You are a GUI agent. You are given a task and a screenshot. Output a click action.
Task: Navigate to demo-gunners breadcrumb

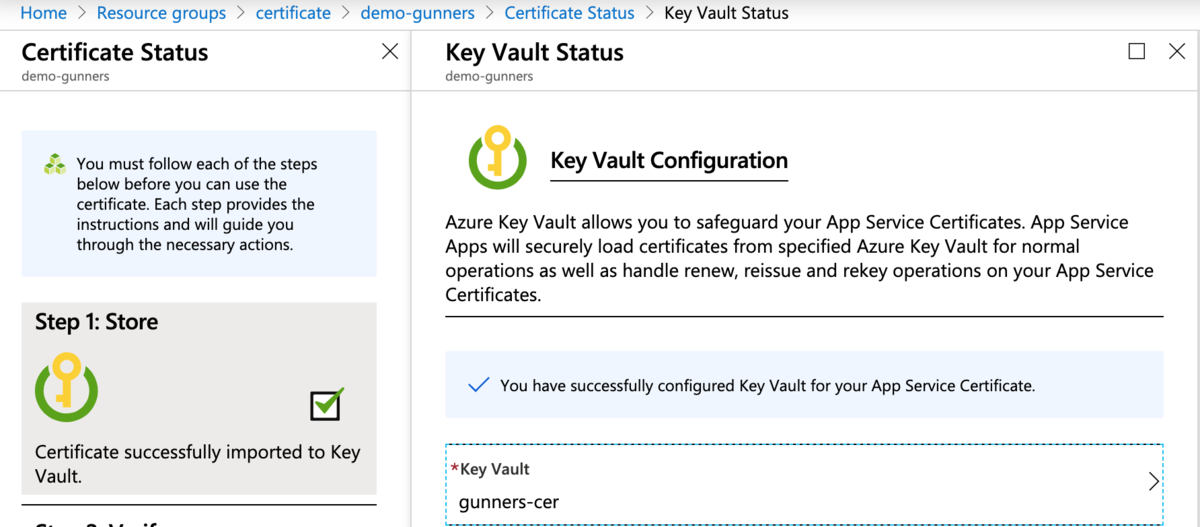pos(417,13)
